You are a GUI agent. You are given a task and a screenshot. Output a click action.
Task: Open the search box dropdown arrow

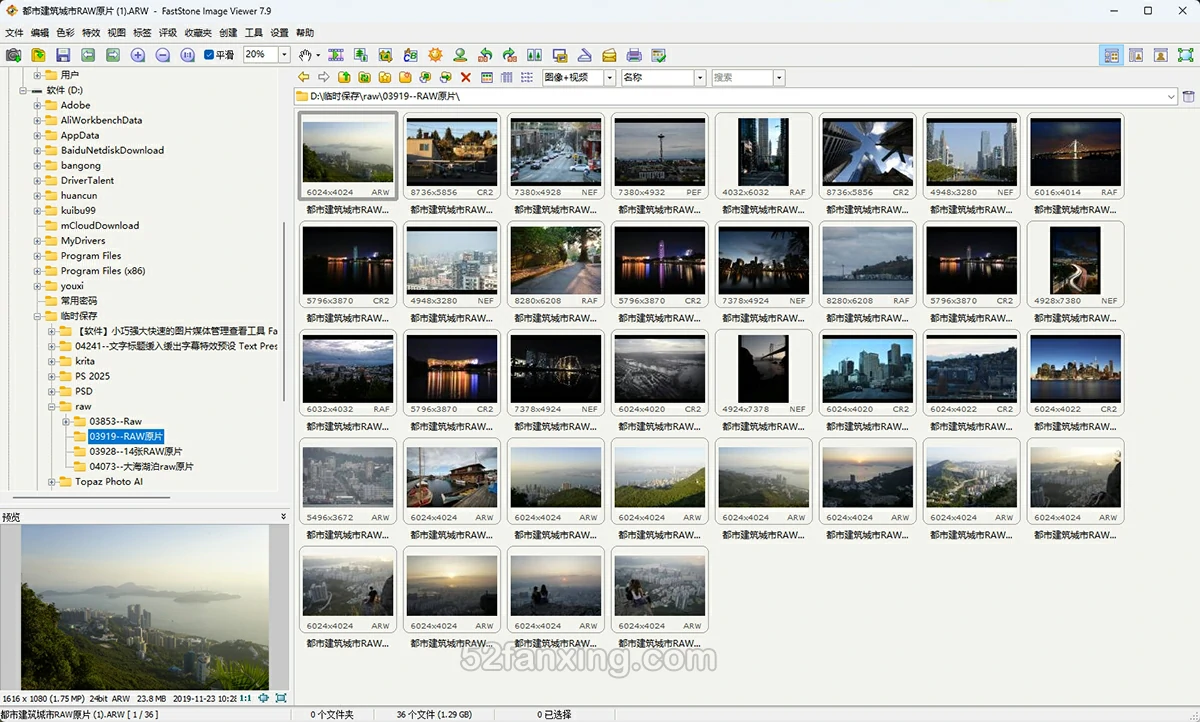tap(779, 77)
